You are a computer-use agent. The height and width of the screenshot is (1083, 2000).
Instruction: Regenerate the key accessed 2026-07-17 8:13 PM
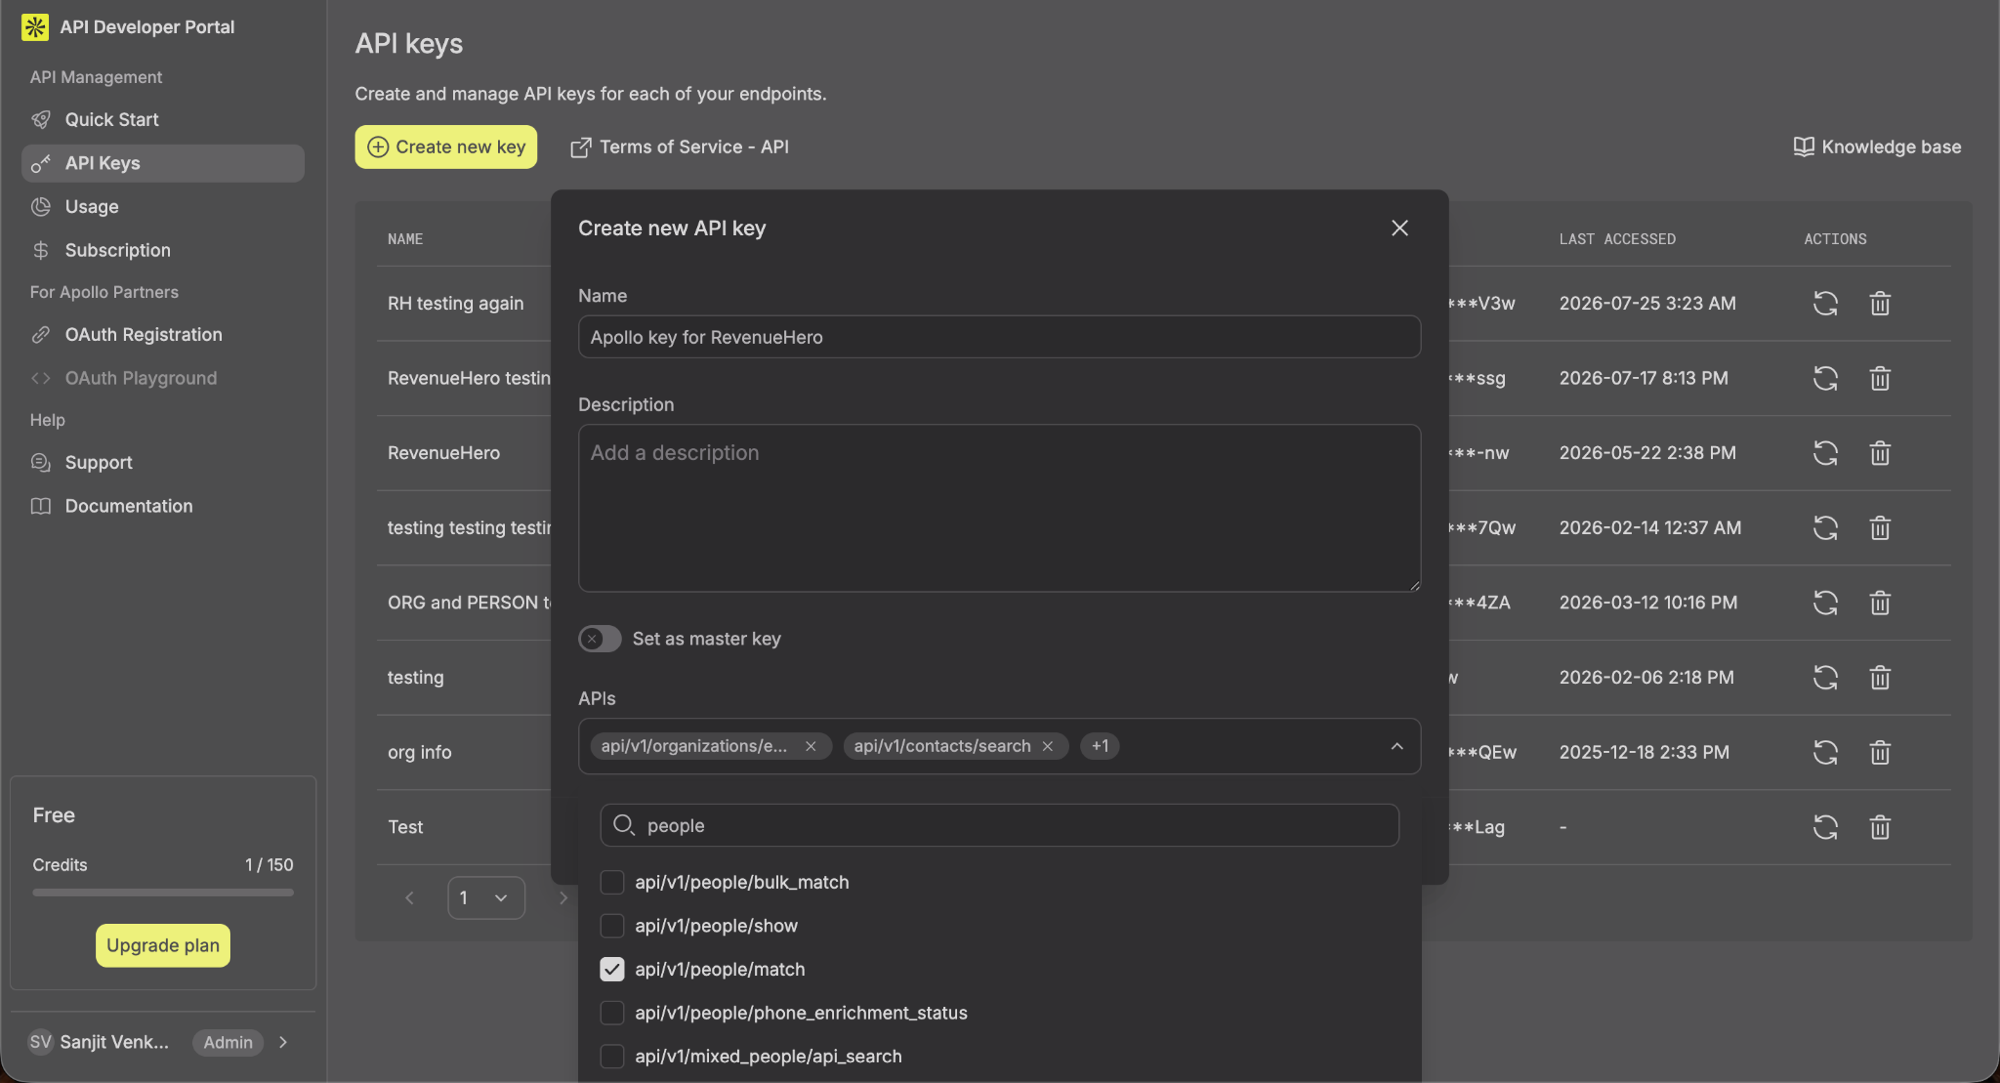[1825, 378]
